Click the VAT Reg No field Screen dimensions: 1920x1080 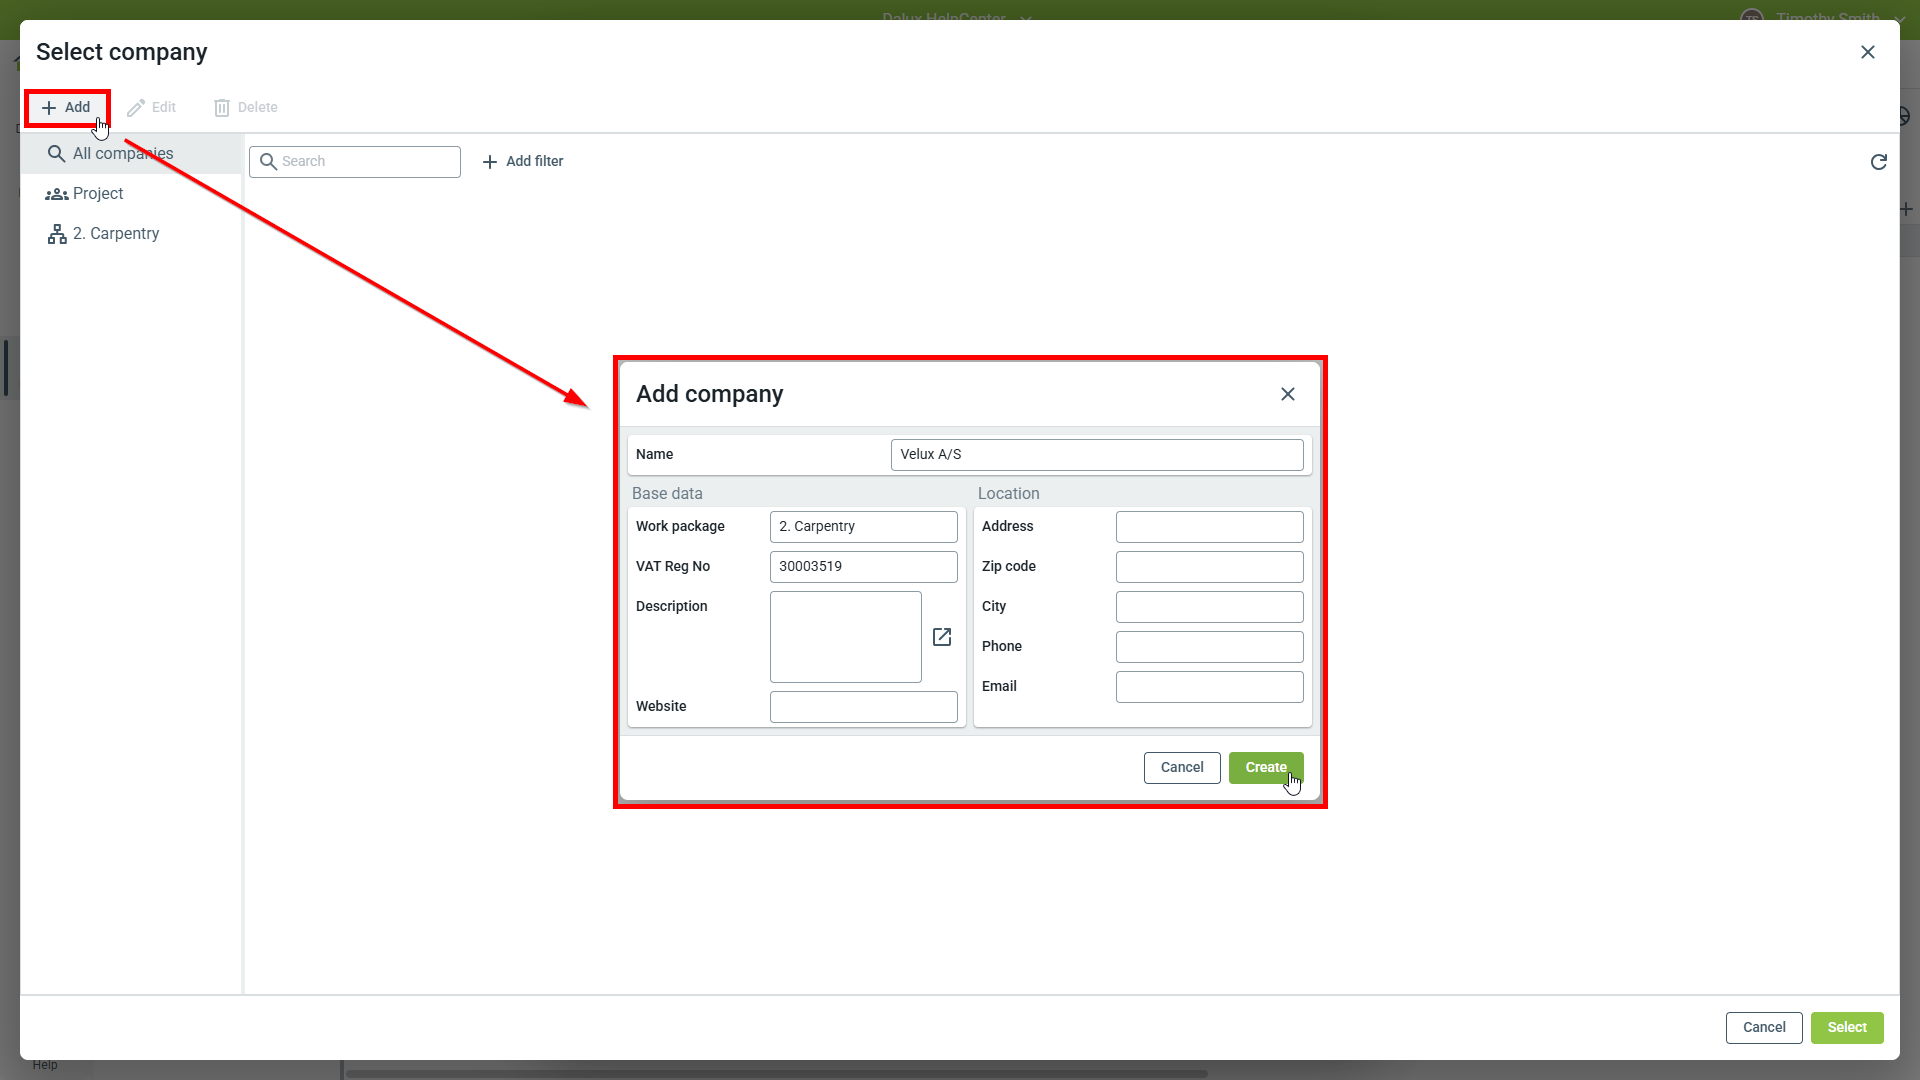[863, 566]
